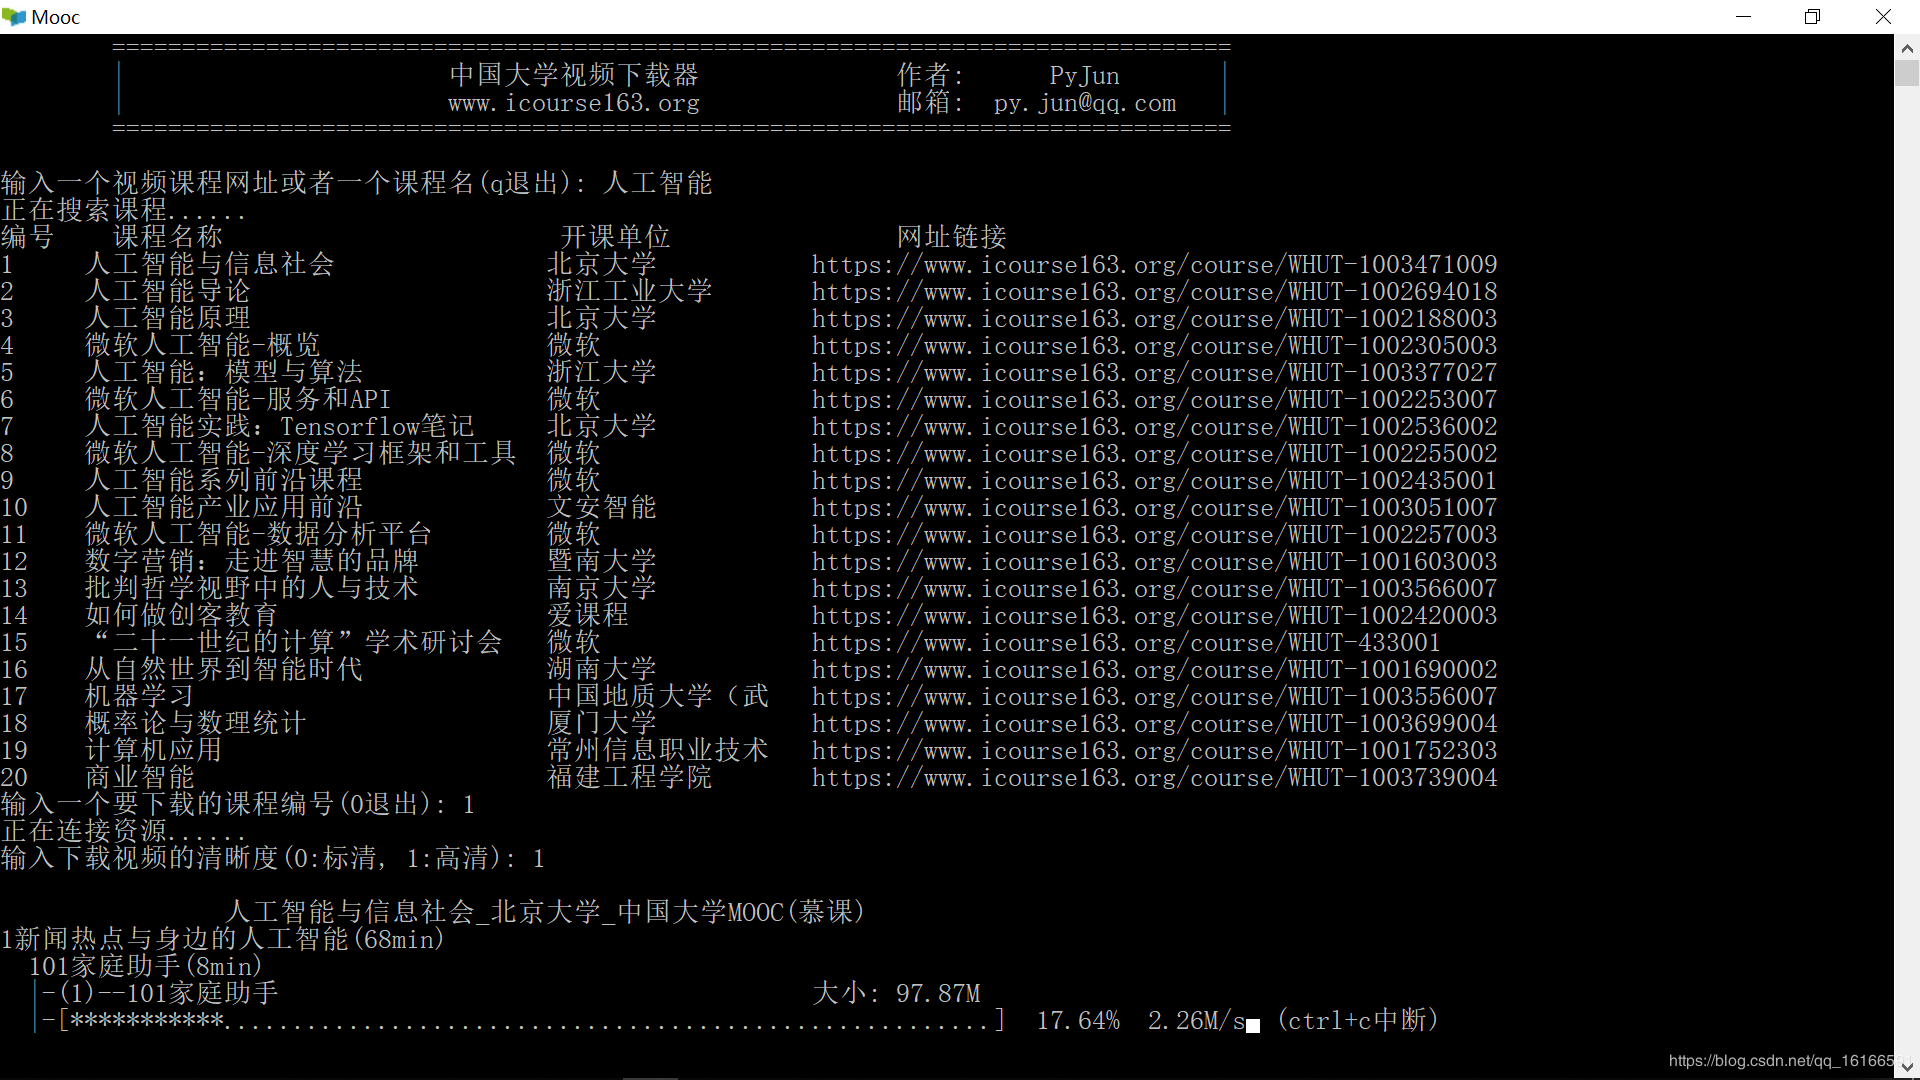Click the 开课单位 column header
1920x1080 pixels.
click(616, 237)
